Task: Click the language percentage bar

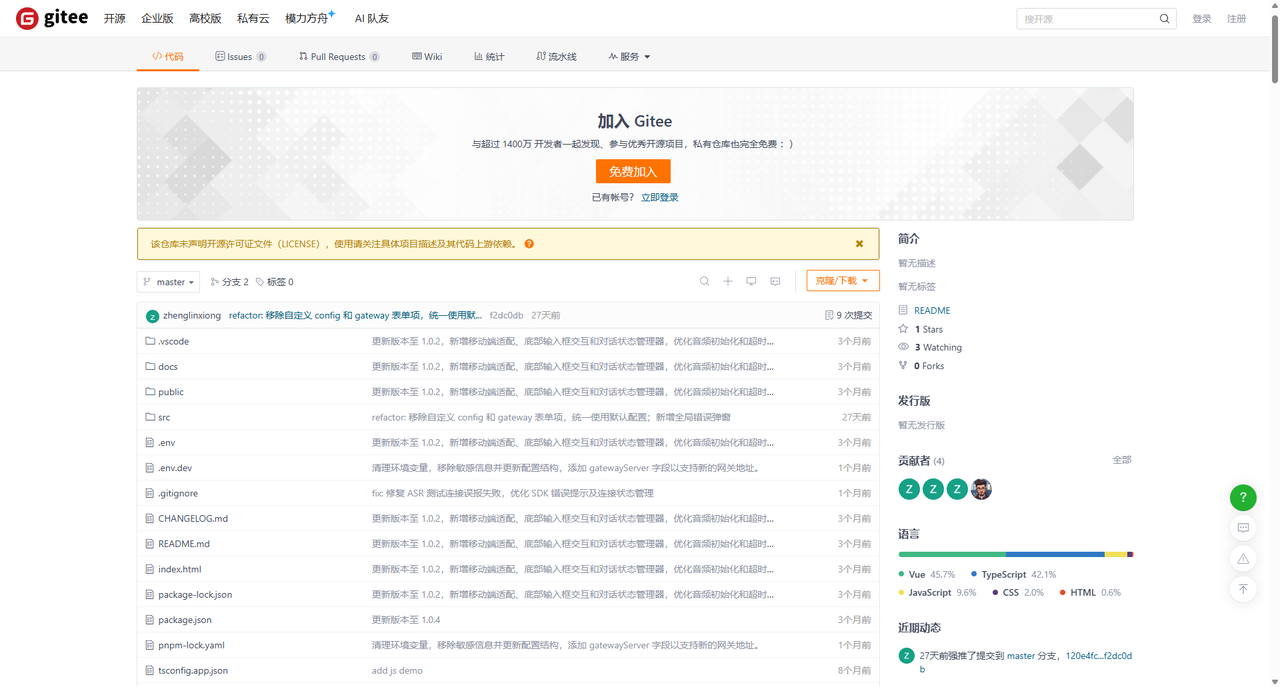Action: point(1016,554)
